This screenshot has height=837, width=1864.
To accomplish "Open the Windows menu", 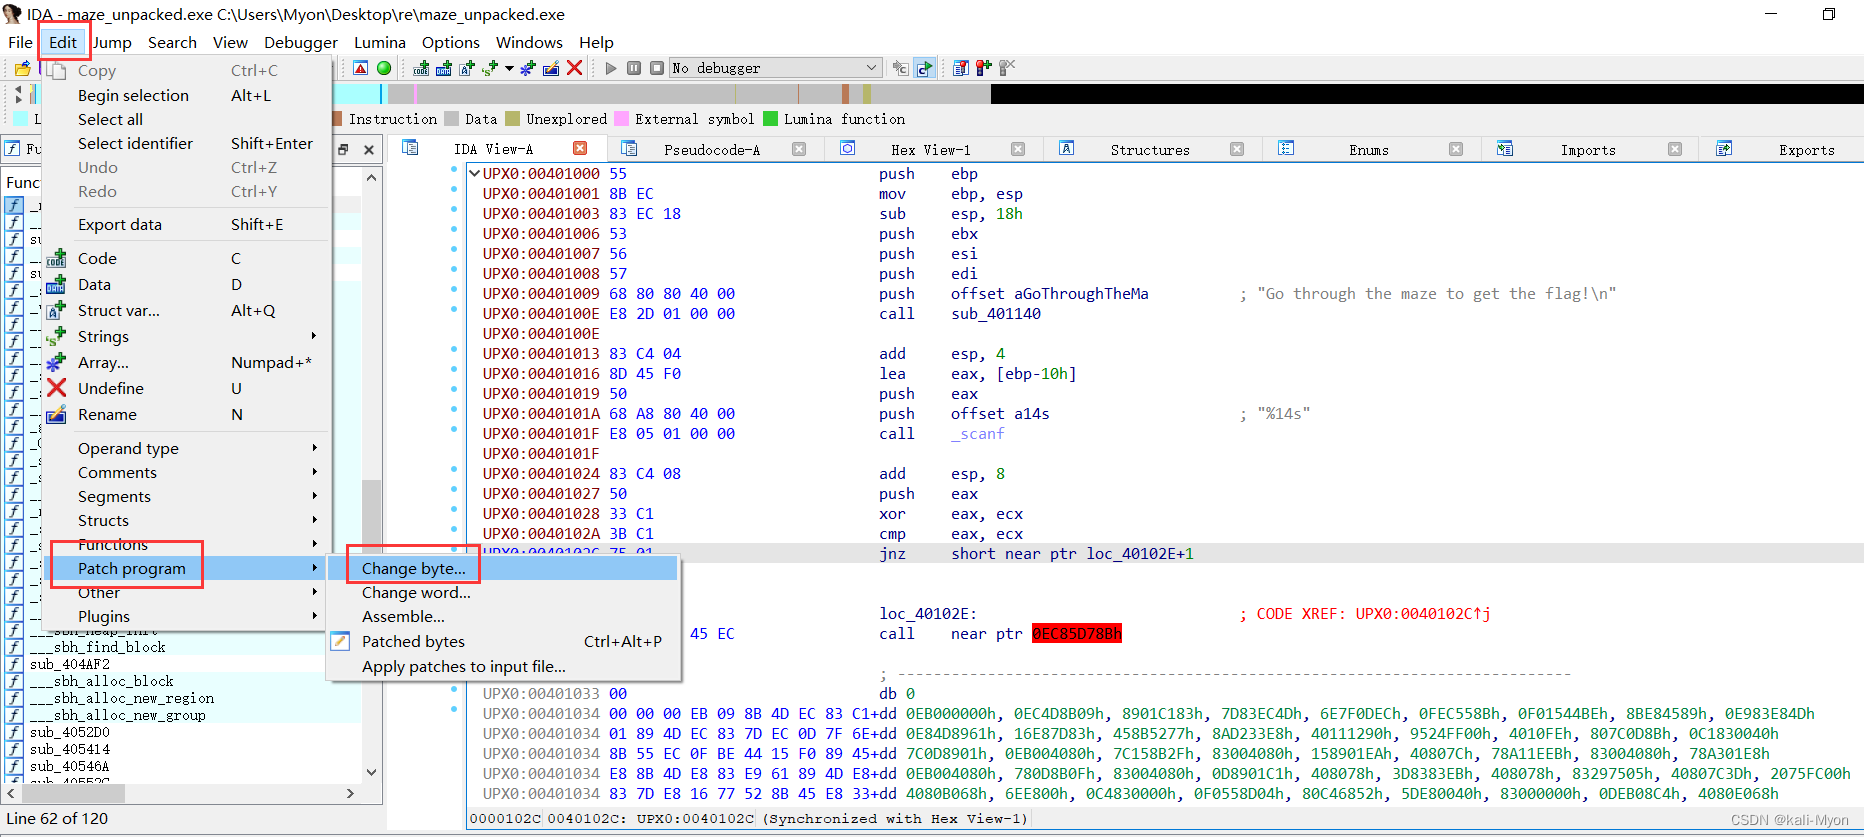I will [x=529, y=42].
